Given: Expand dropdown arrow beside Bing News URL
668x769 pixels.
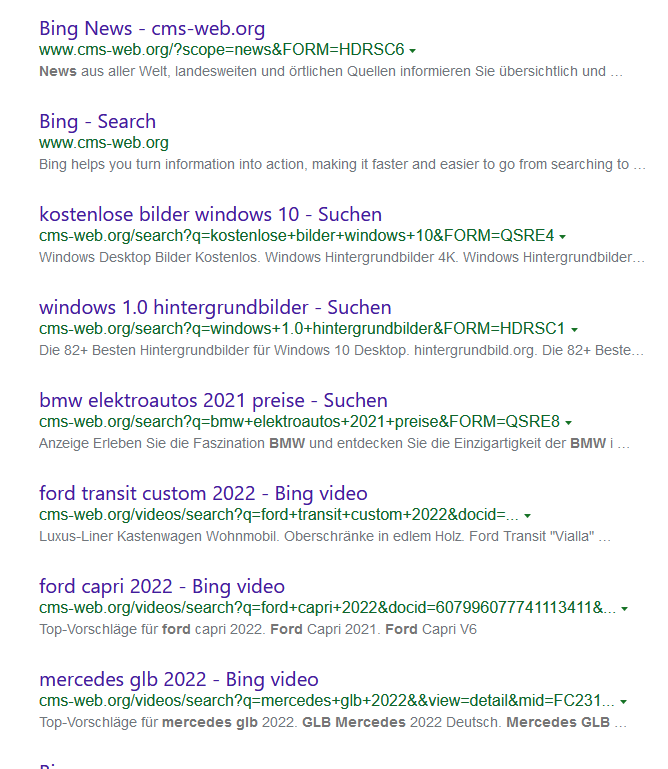Looking at the screenshot, I should coord(413,50).
